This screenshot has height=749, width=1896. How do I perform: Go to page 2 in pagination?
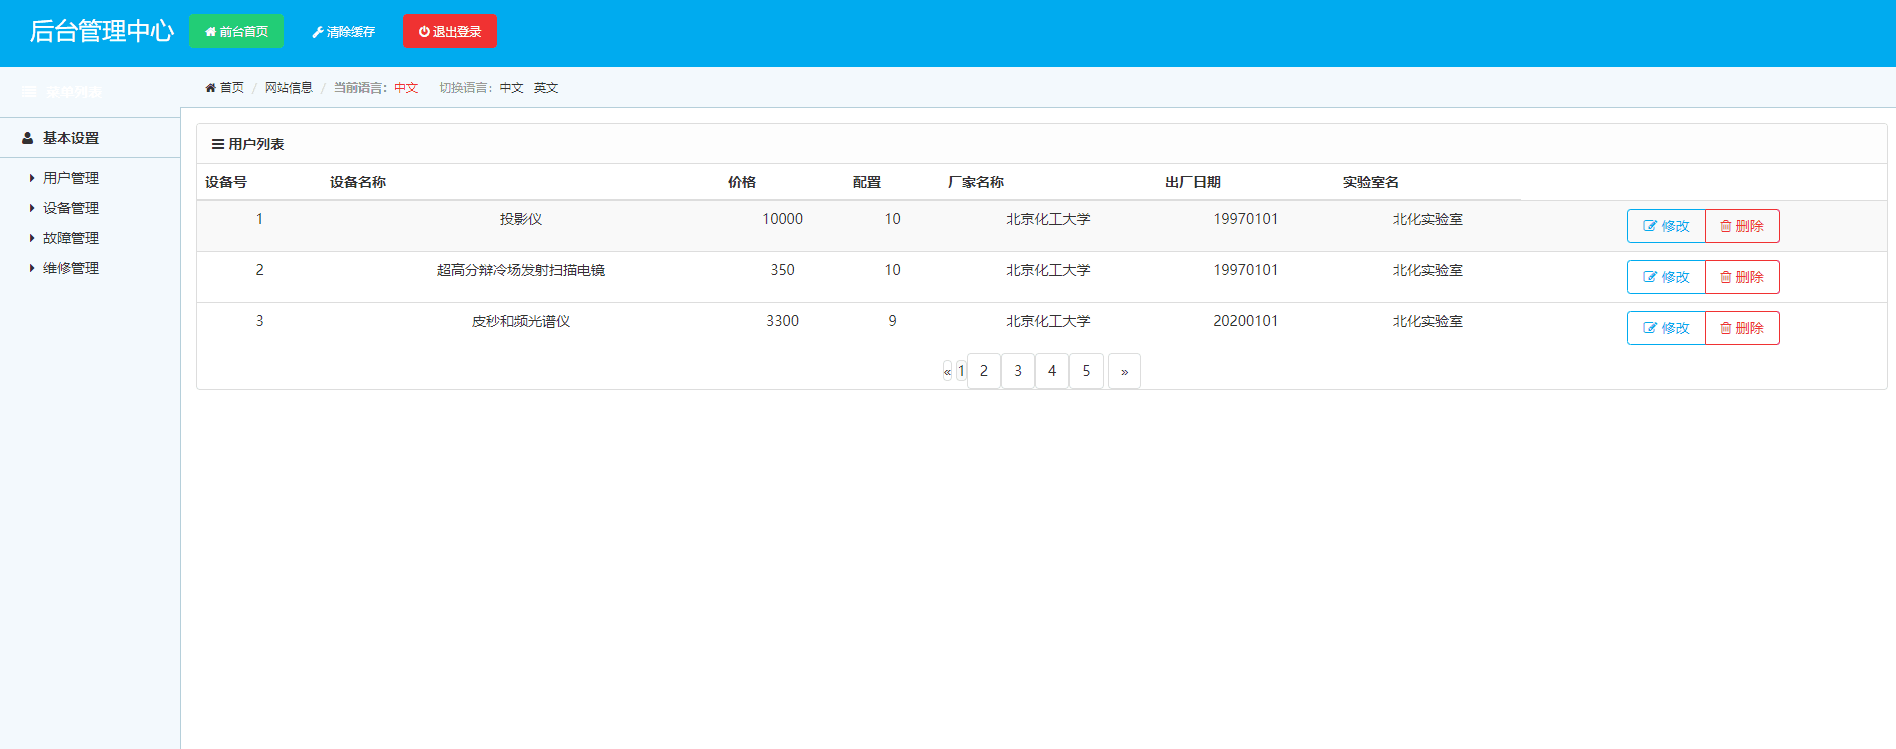pos(984,371)
